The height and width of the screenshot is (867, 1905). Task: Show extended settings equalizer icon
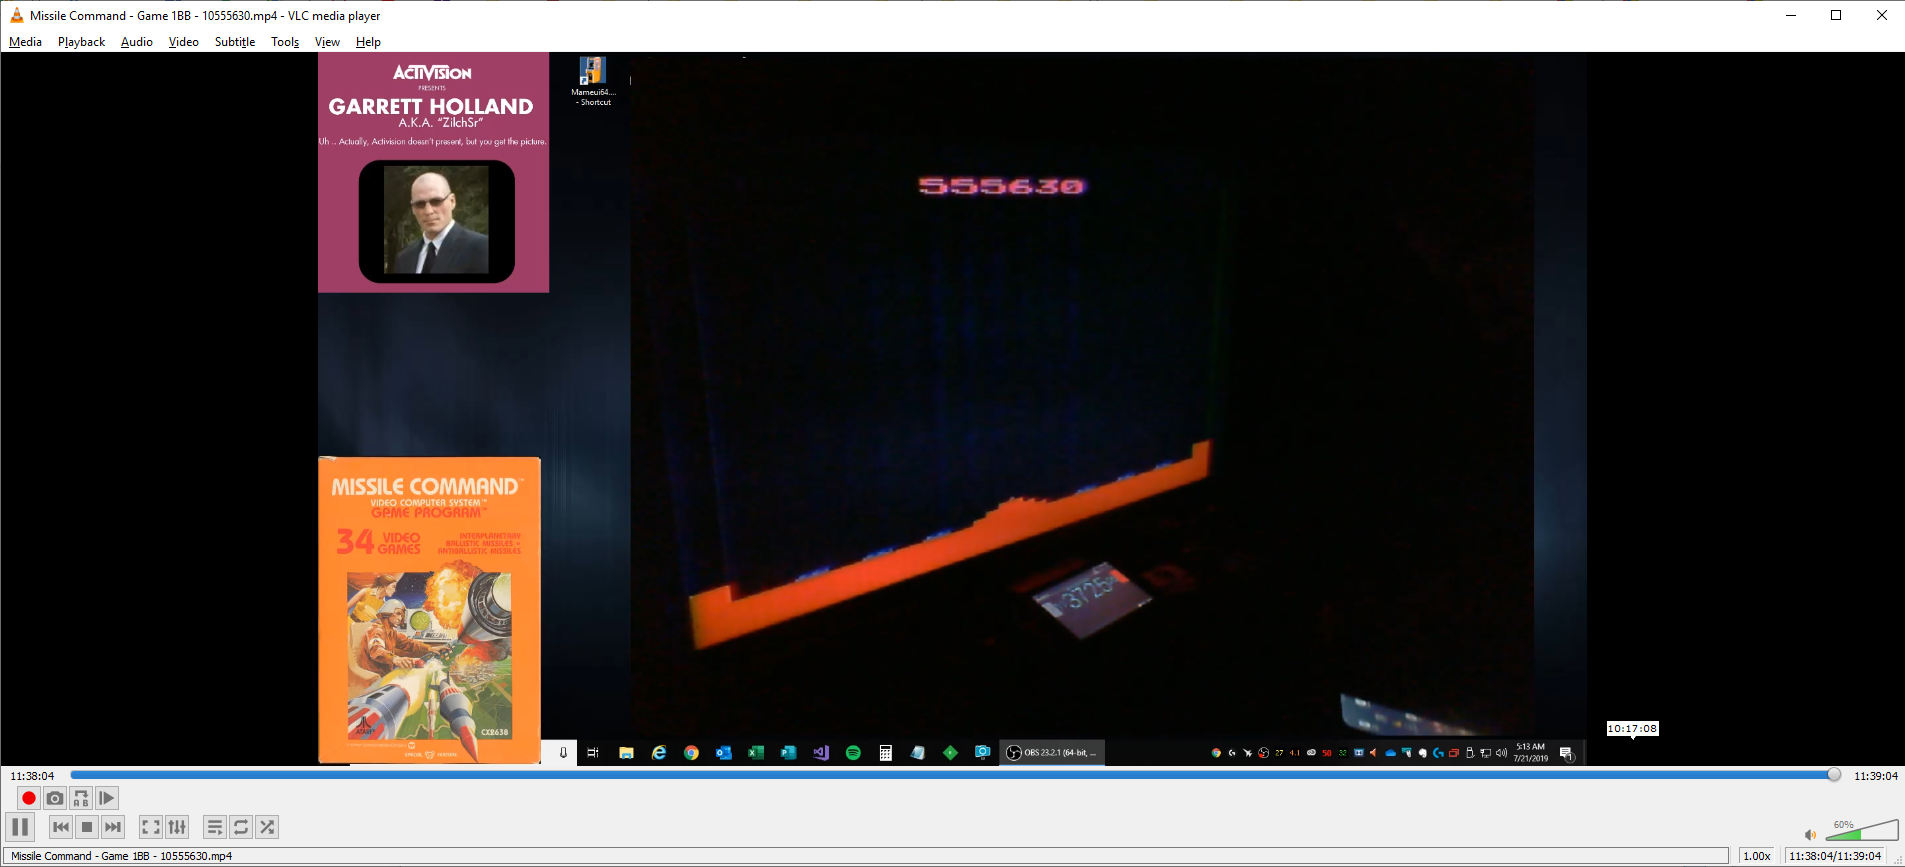(x=177, y=827)
